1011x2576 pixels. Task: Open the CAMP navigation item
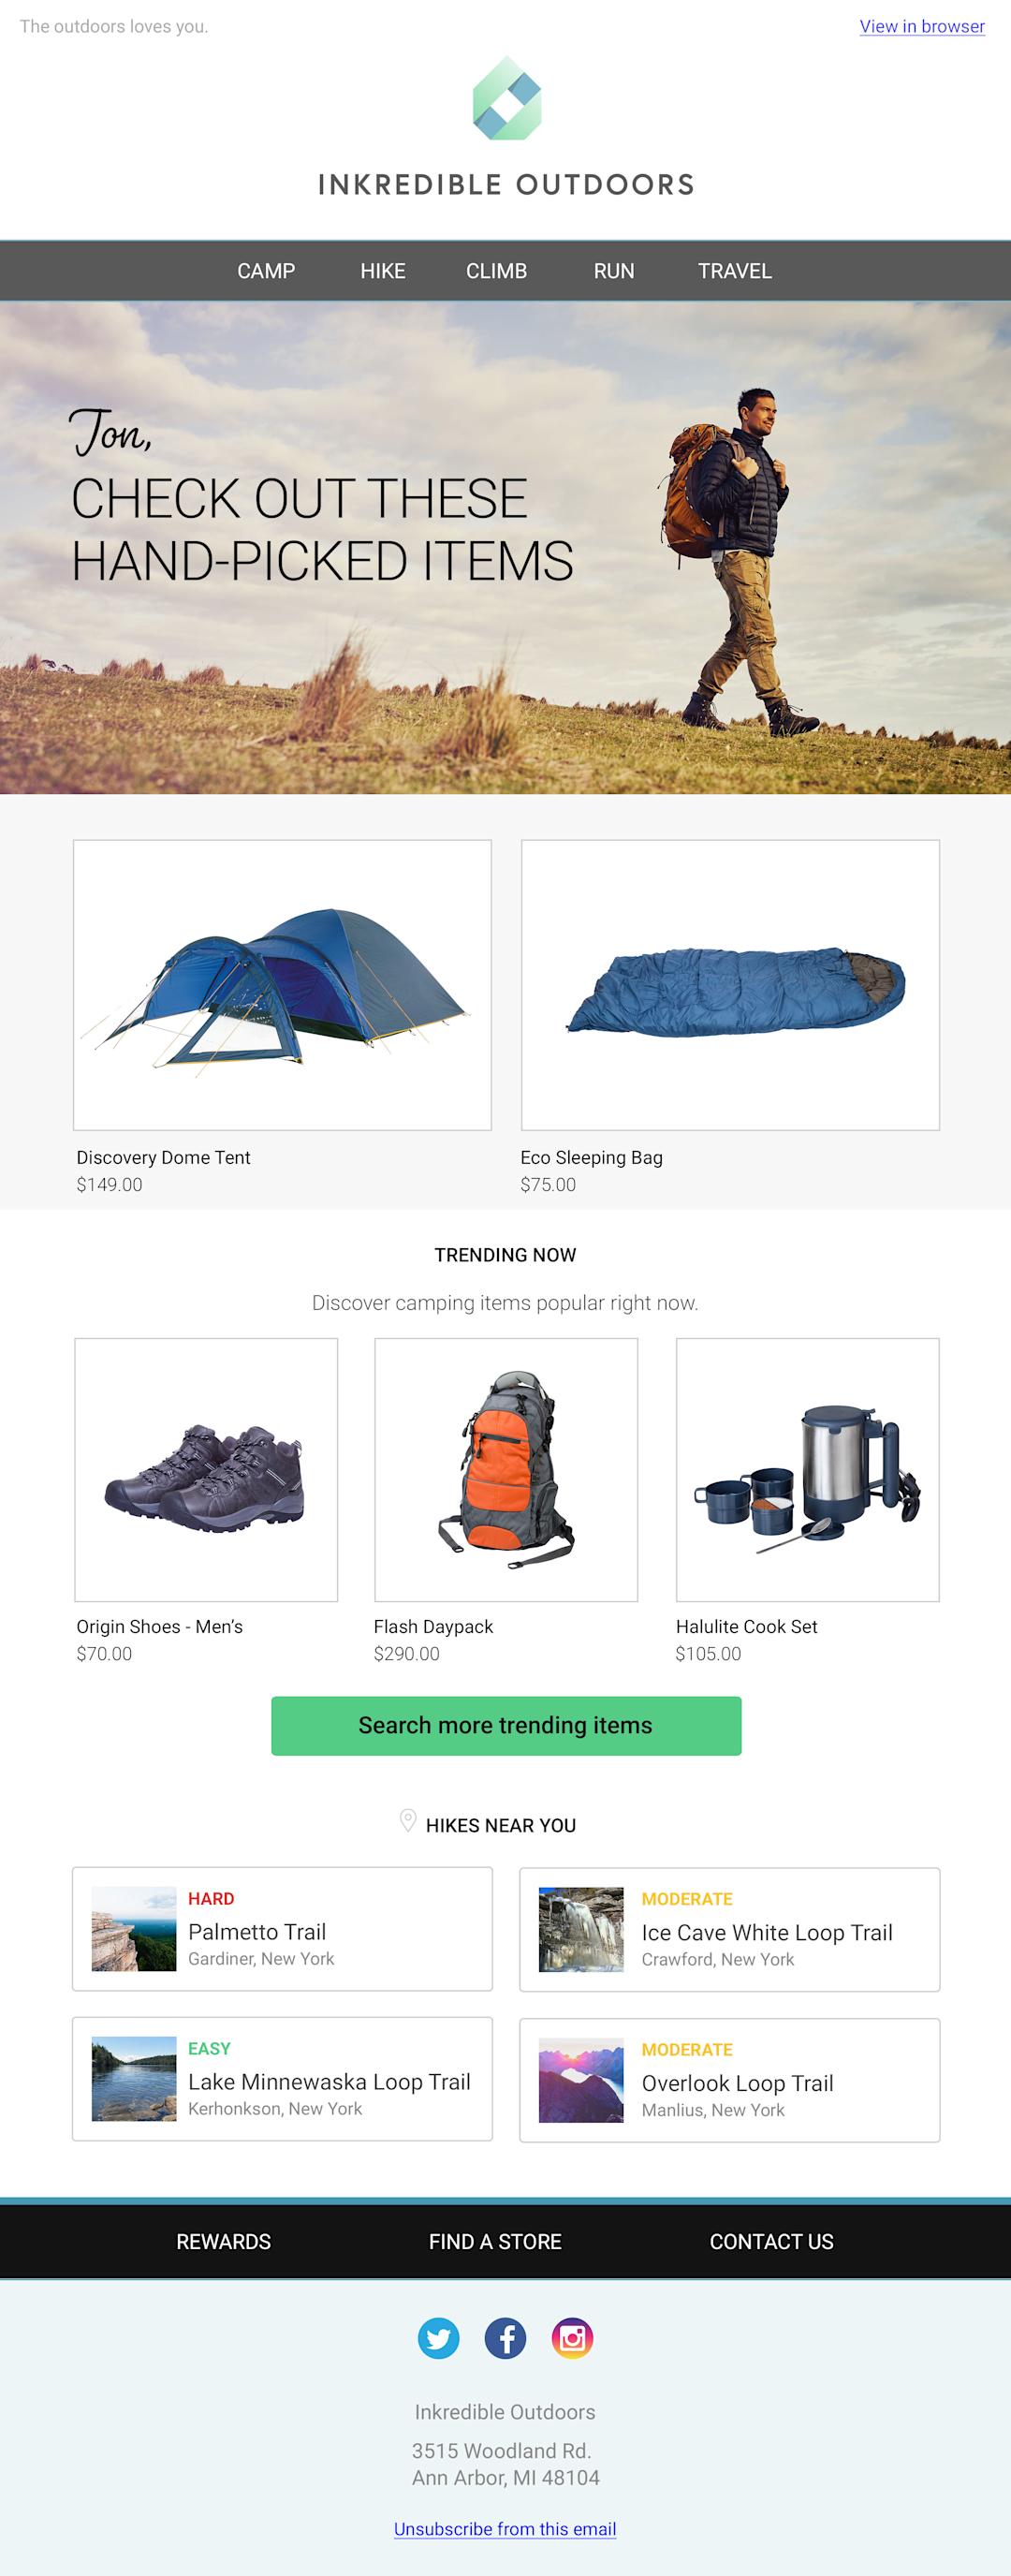coord(266,271)
